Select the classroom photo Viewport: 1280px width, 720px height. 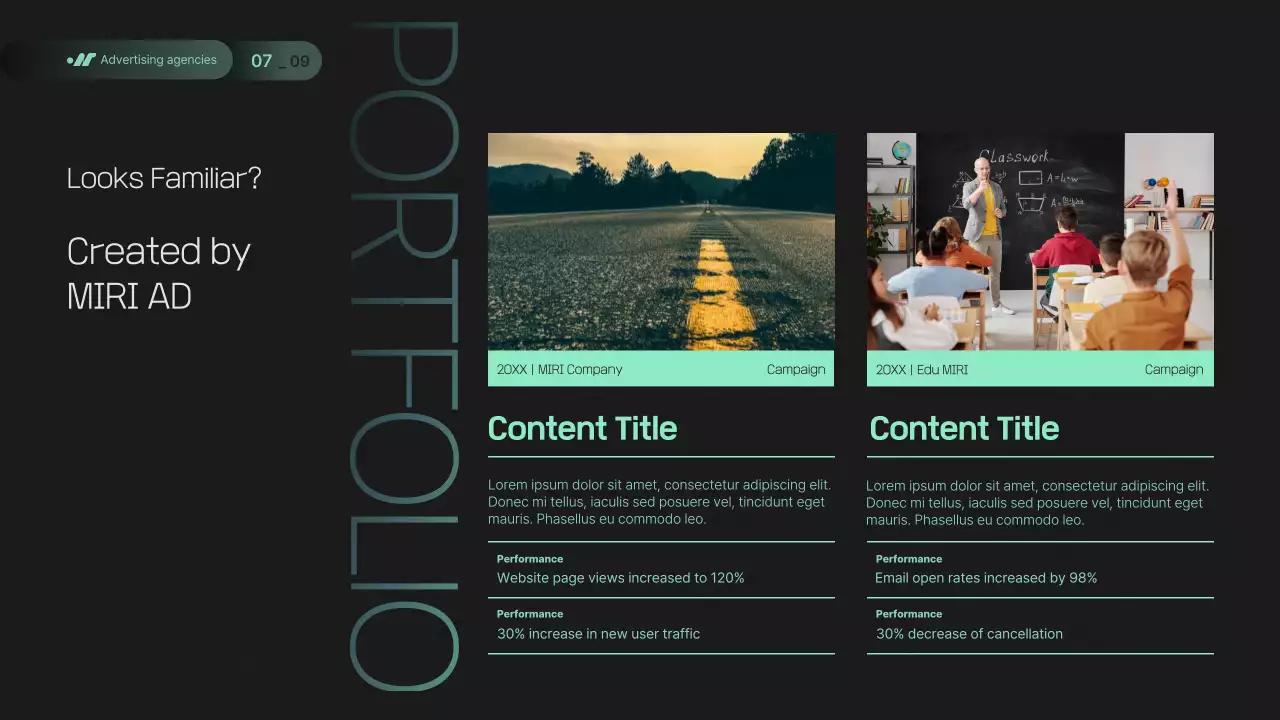1040,241
